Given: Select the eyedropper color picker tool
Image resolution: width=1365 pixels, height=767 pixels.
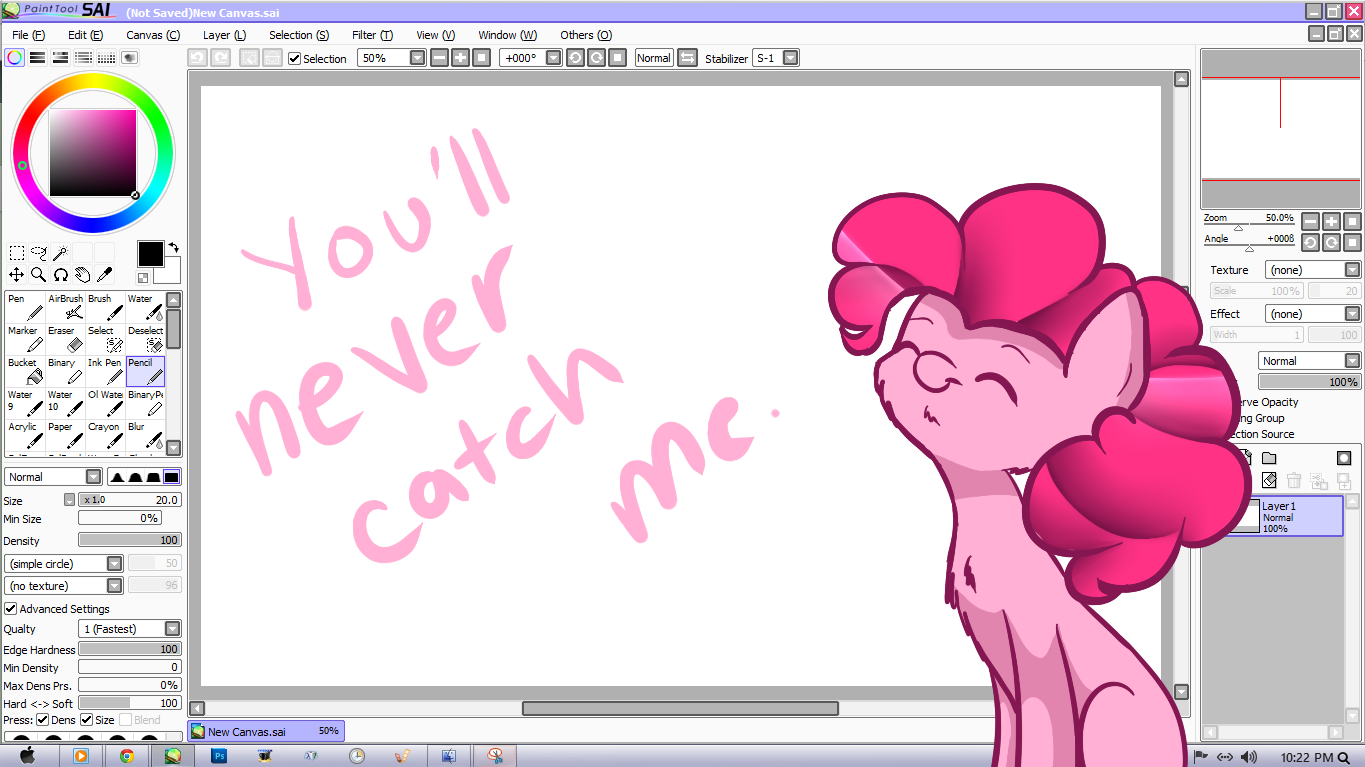Looking at the screenshot, I should tap(105, 274).
